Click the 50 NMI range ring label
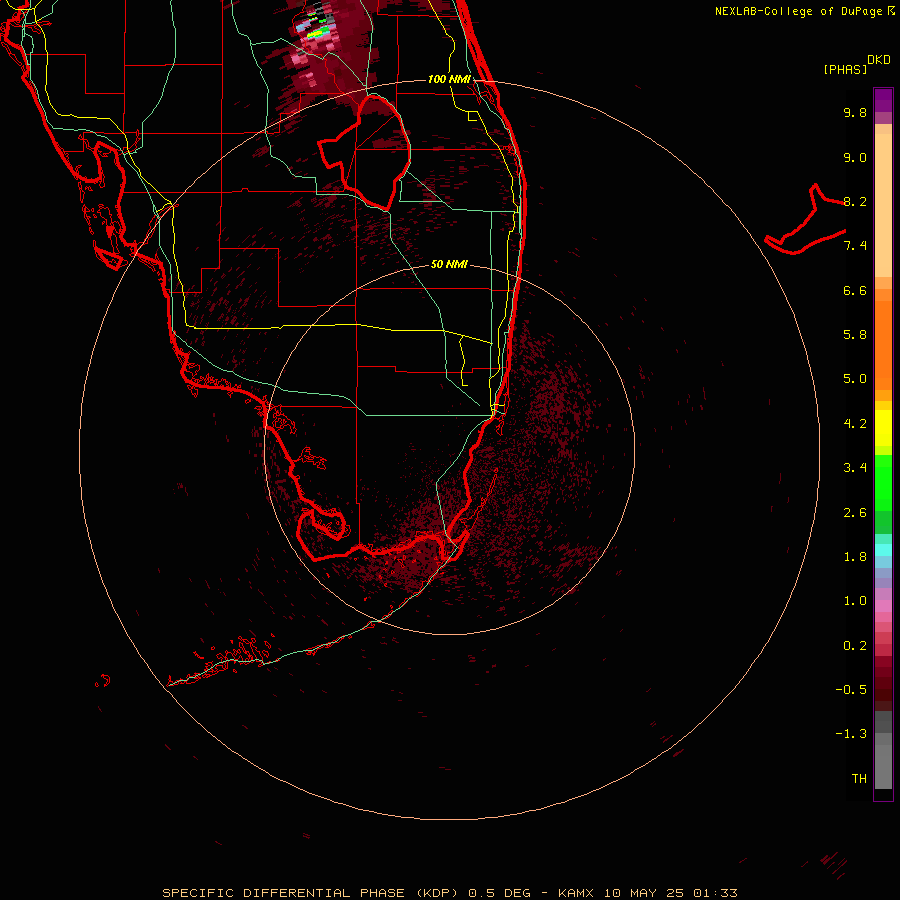The width and height of the screenshot is (900, 900). pos(449,264)
